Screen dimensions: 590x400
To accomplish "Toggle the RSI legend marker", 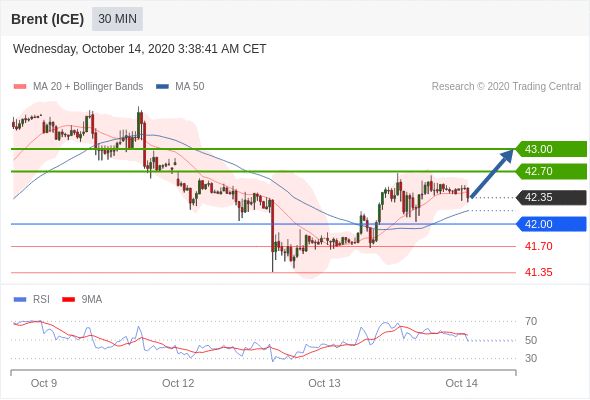I will 20,300.
